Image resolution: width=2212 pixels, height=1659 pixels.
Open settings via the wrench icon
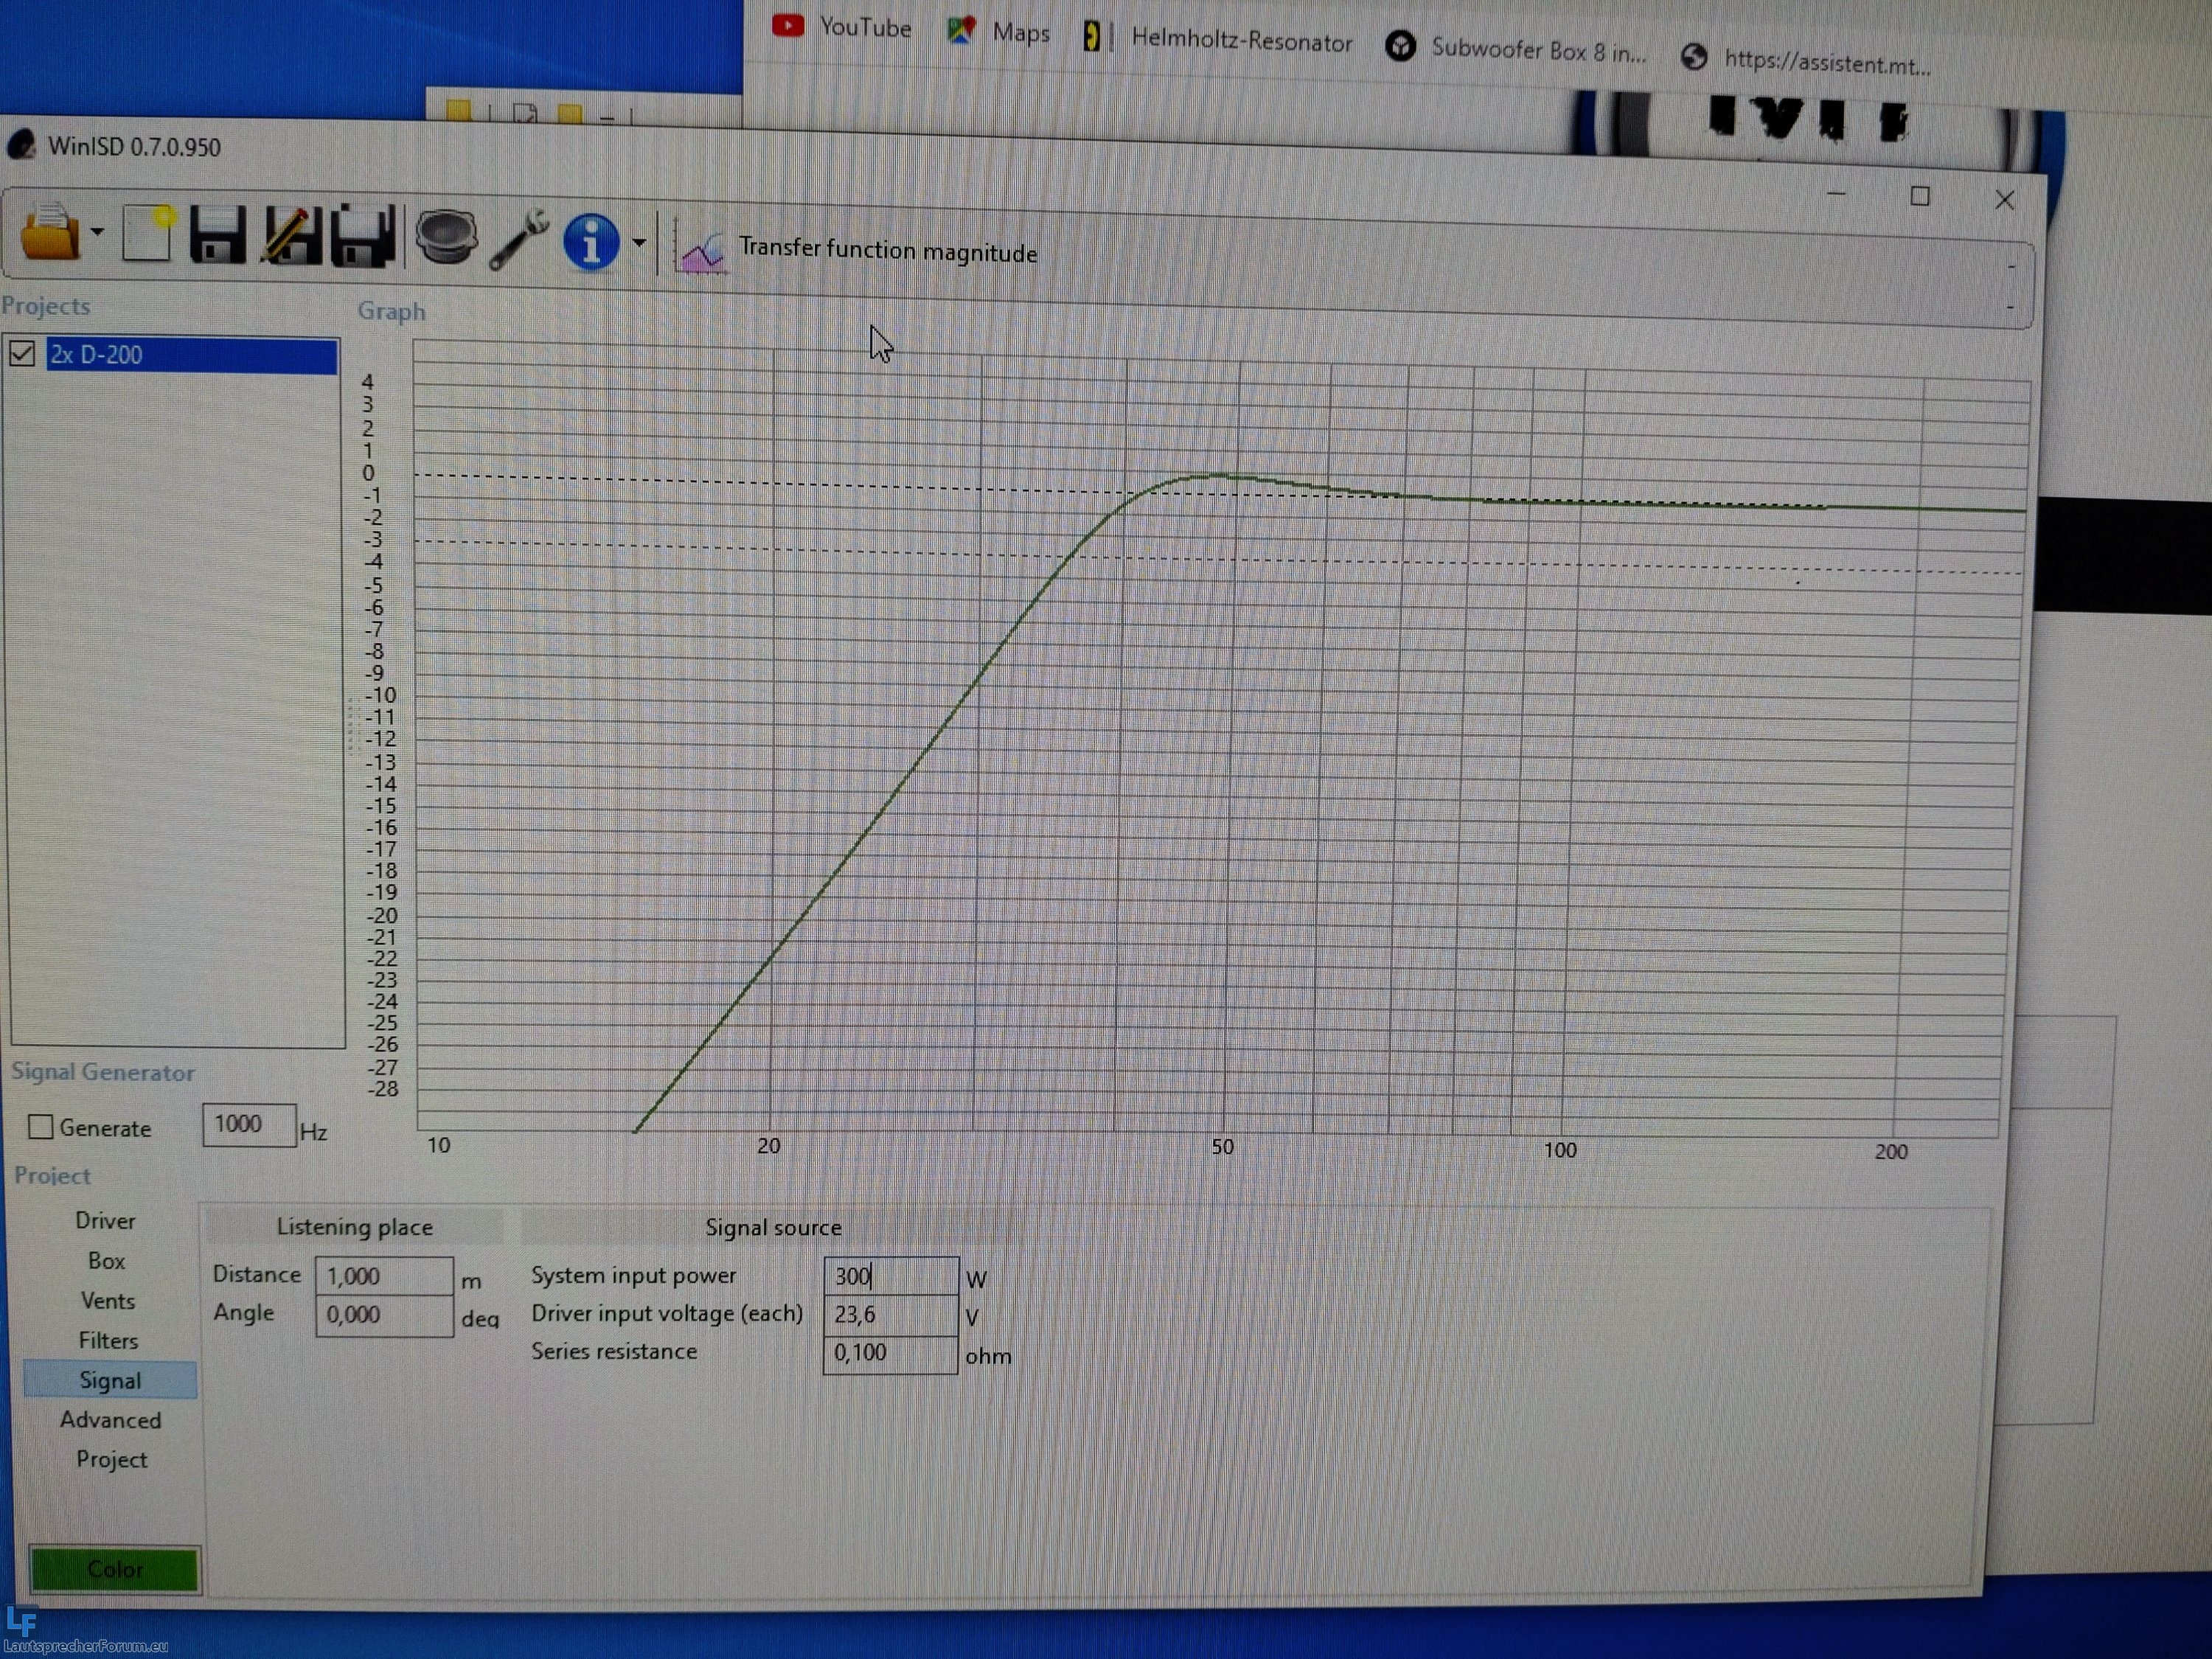coord(519,240)
